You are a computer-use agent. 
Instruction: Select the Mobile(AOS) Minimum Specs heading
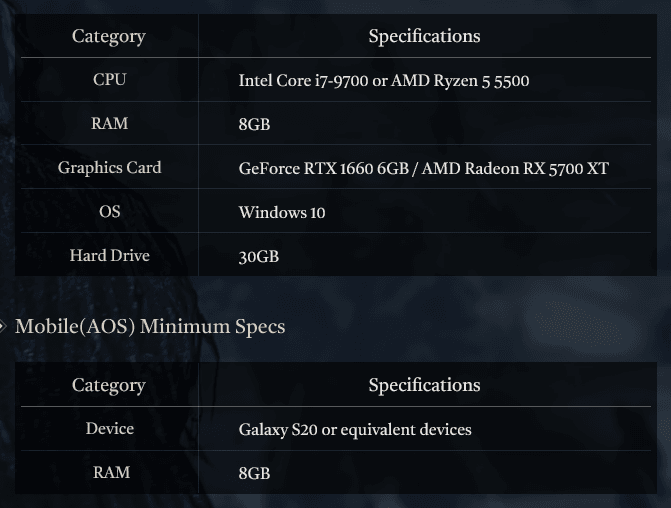point(150,327)
